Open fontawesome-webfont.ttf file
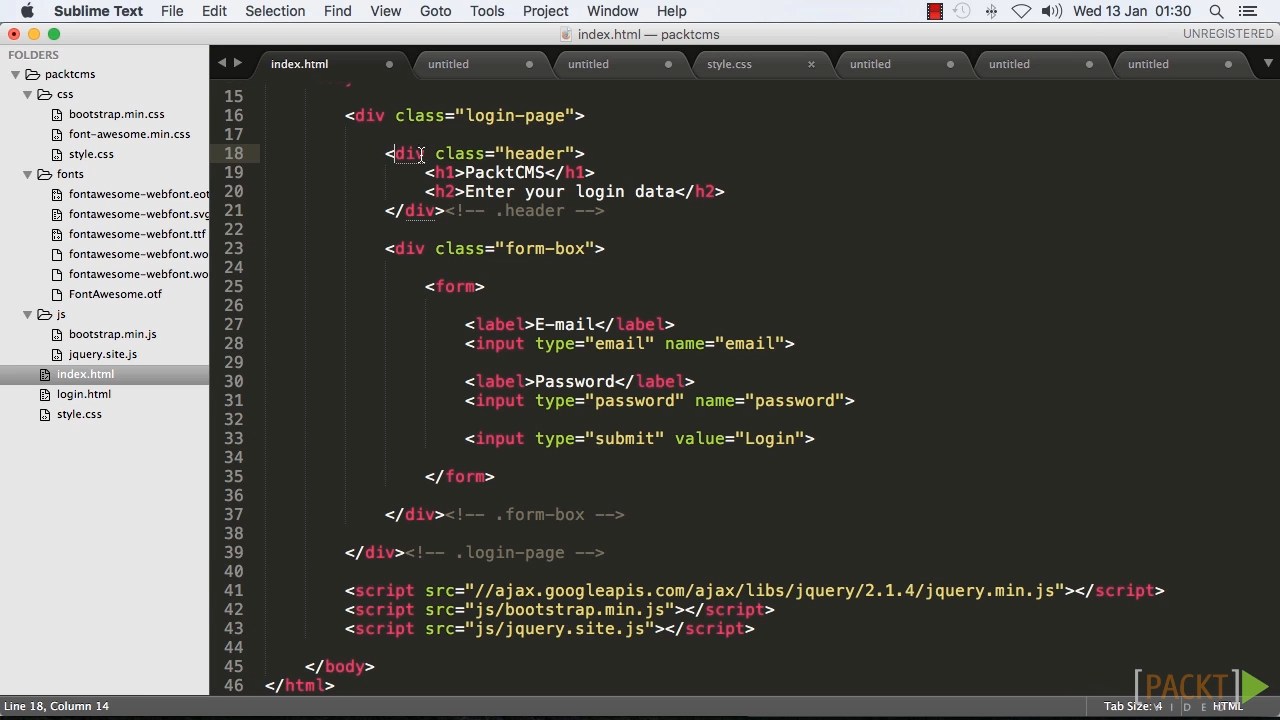This screenshot has width=1280, height=720. click(x=137, y=234)
